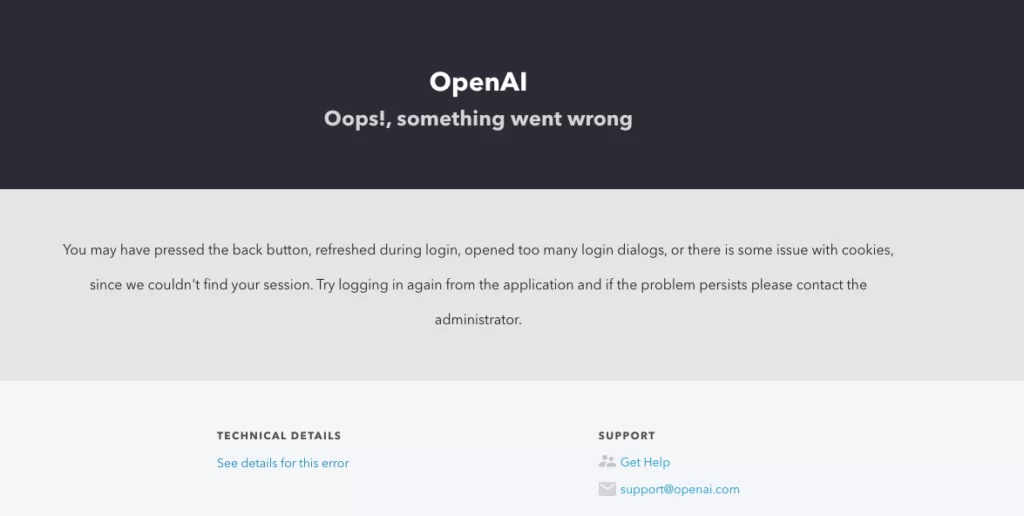
Task: Open See details for this error
Action: click(283, 463)
